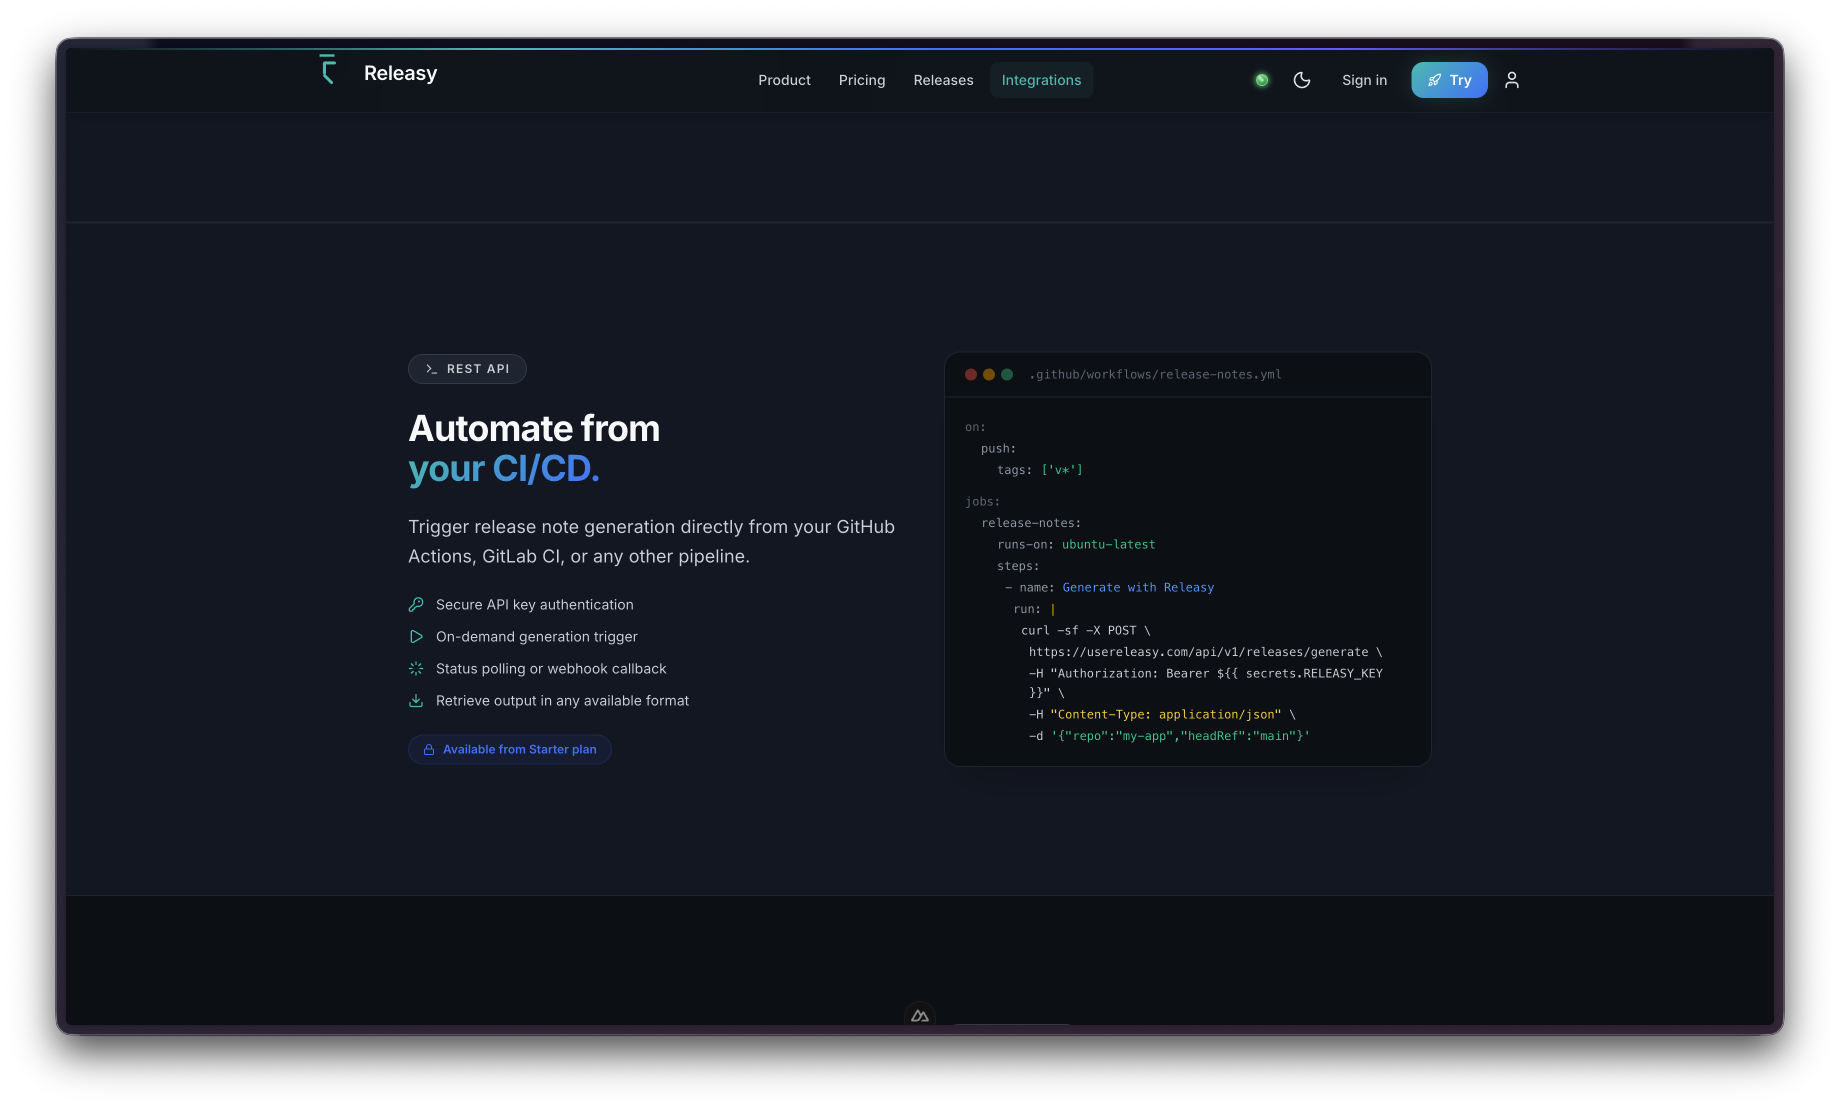Click the green status indicator dot
Screen dimensions: 1840x1109
point(1262,80)
